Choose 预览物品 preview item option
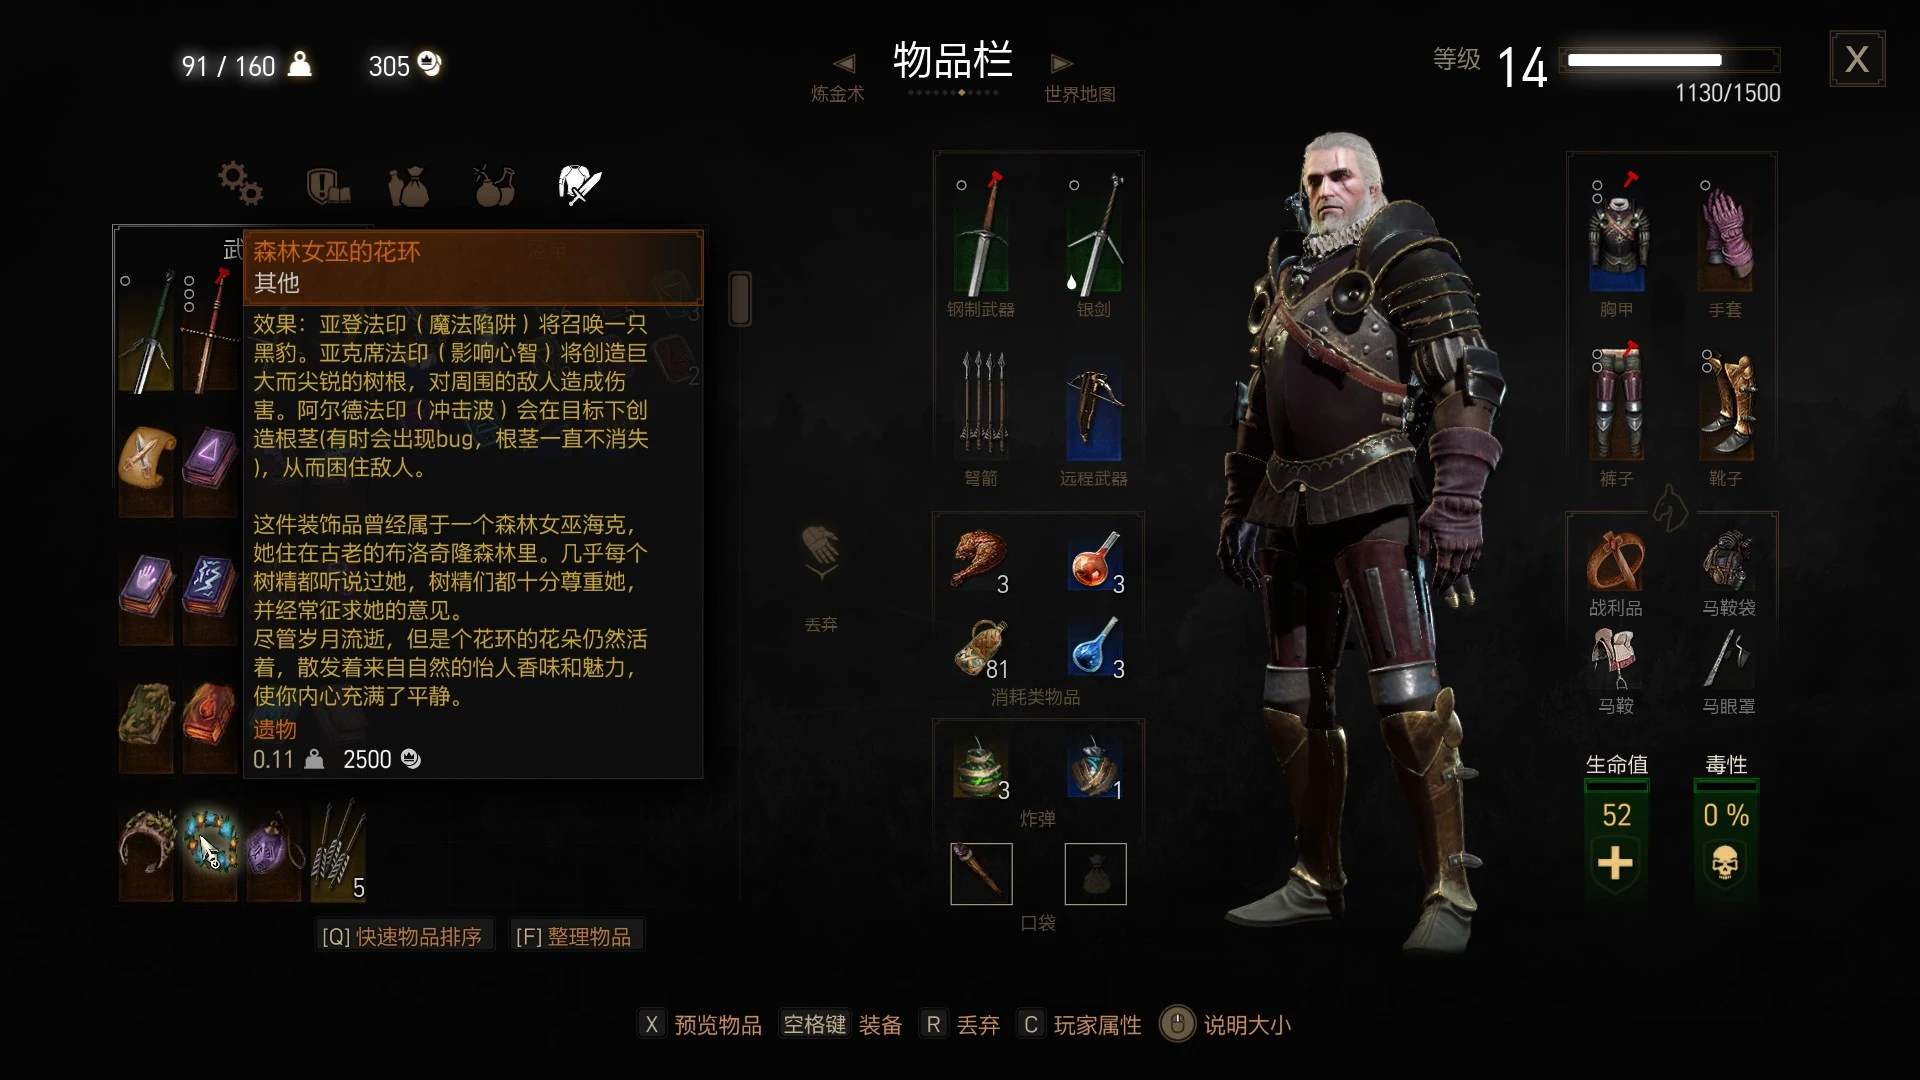The width and height of the screenshot is (1920, 1080). [701, 1025]
